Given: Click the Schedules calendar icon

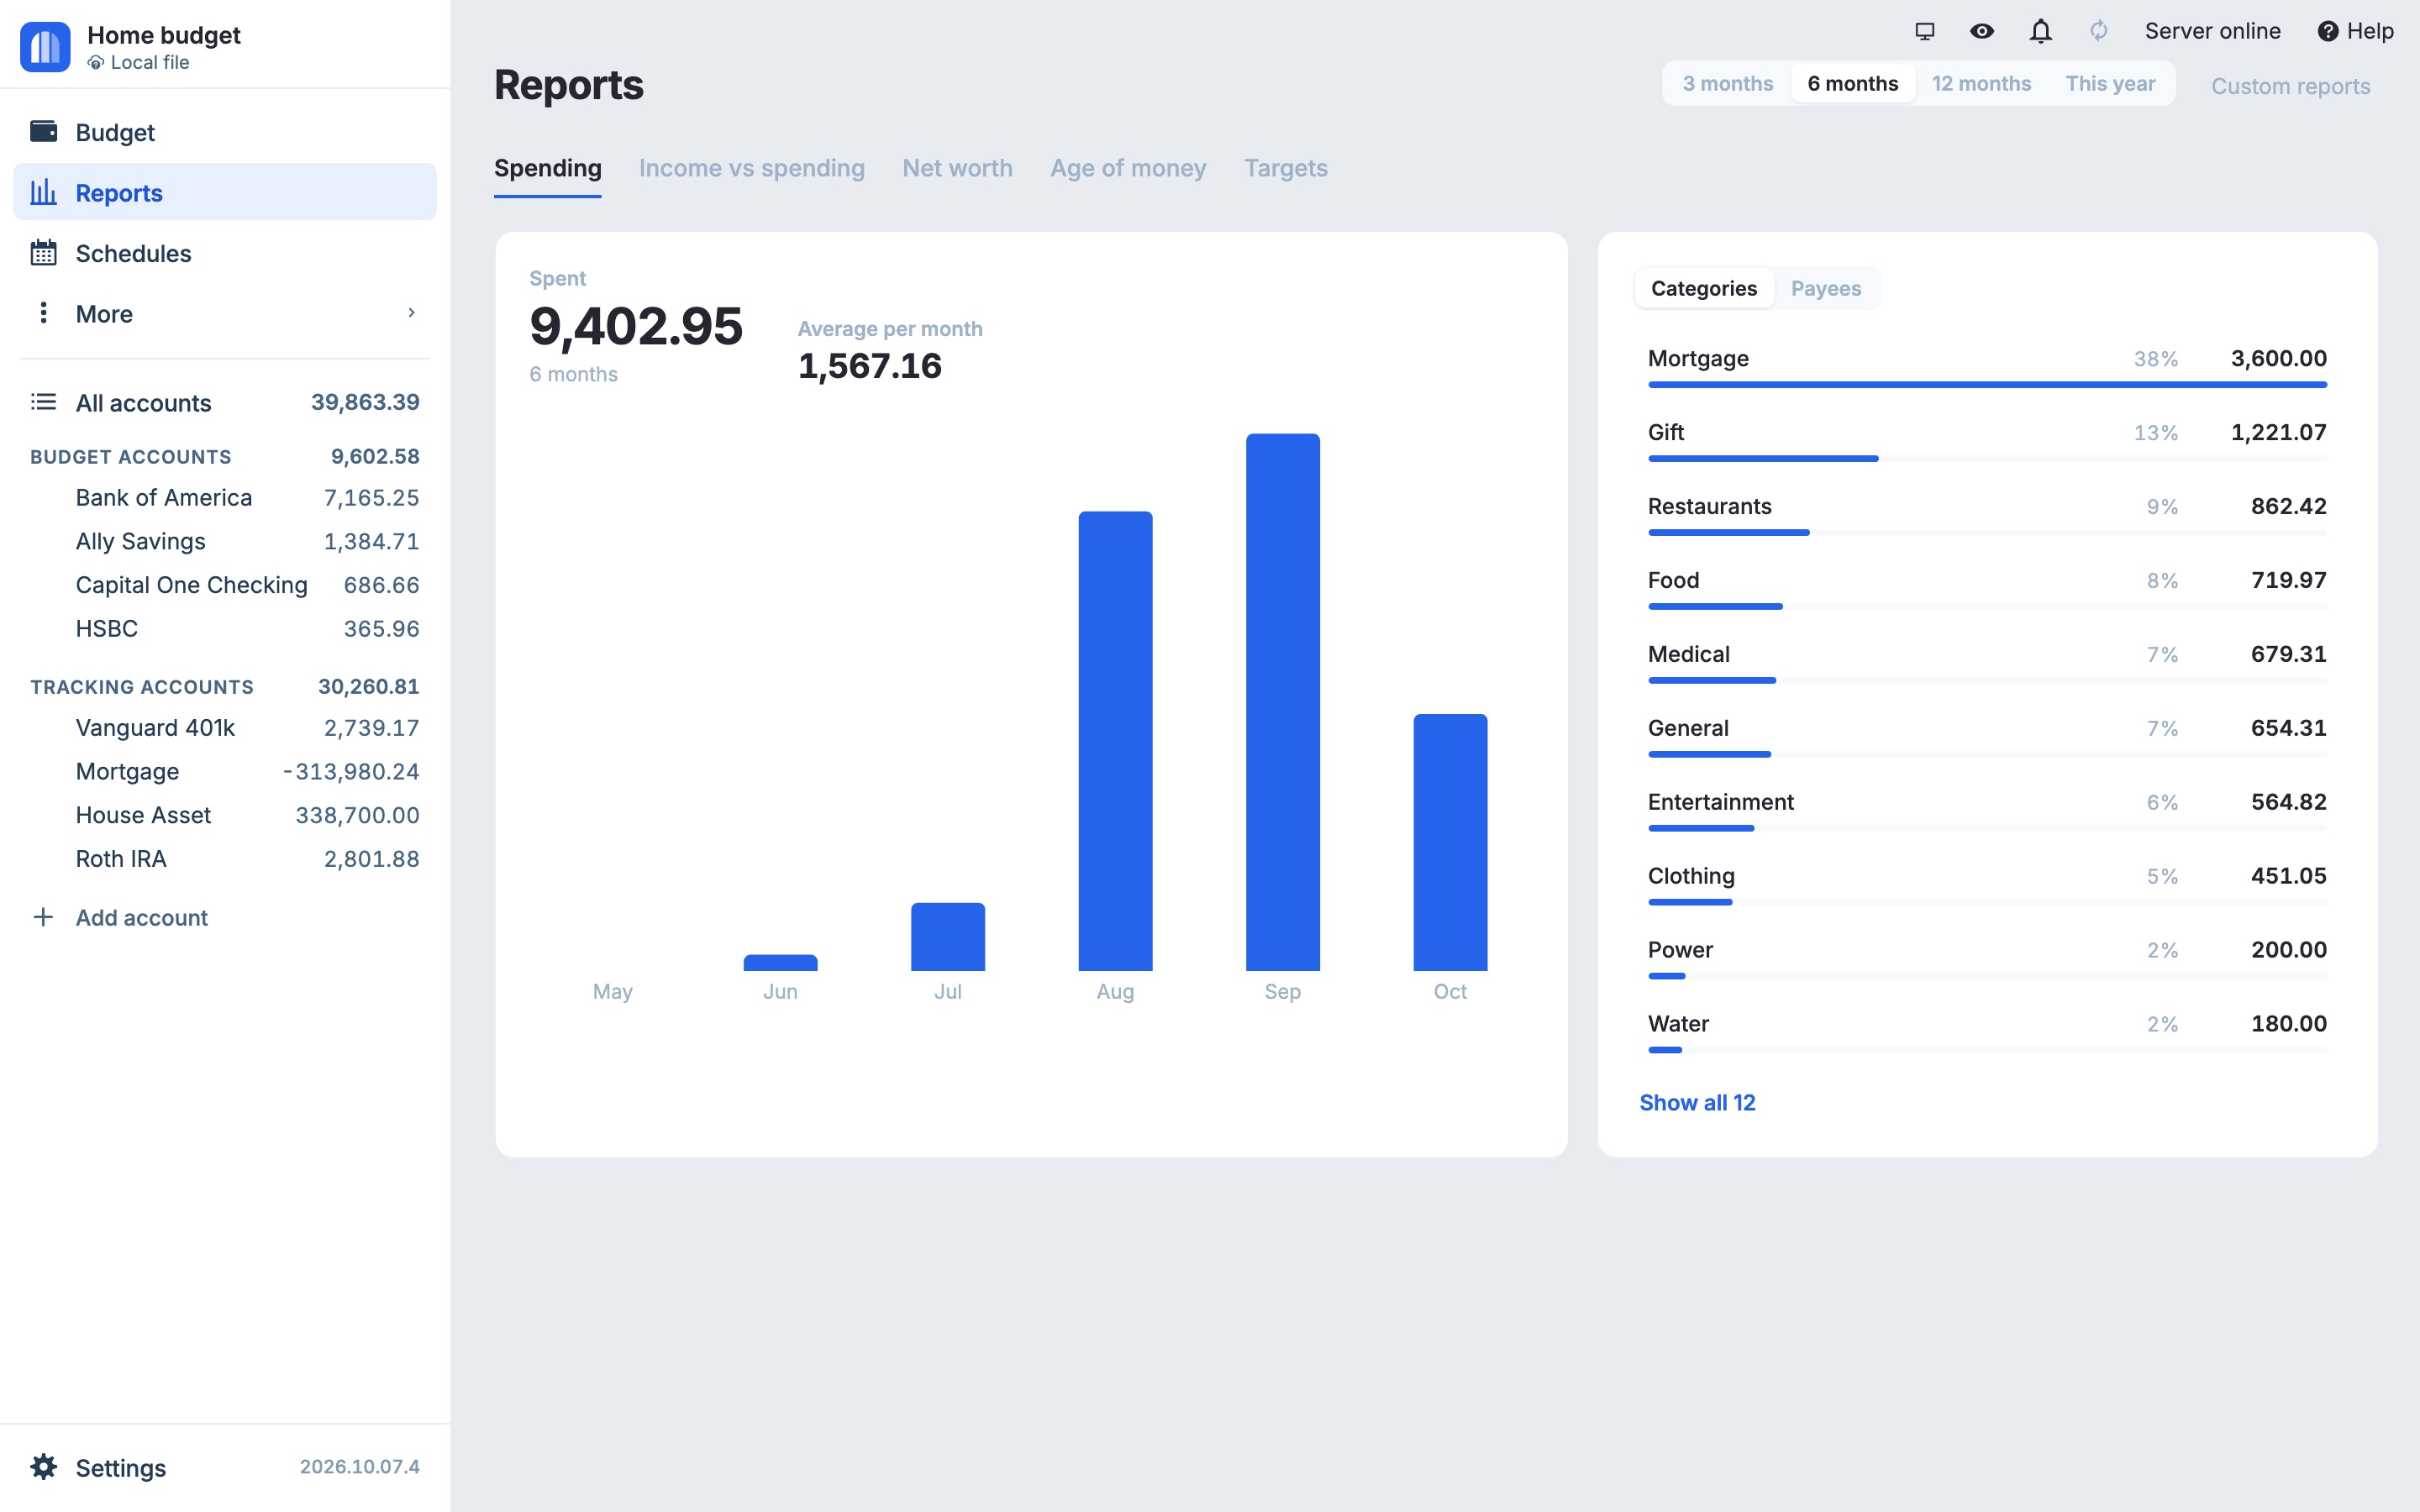Looking at the screenshot, I should [x=43, y=253].
